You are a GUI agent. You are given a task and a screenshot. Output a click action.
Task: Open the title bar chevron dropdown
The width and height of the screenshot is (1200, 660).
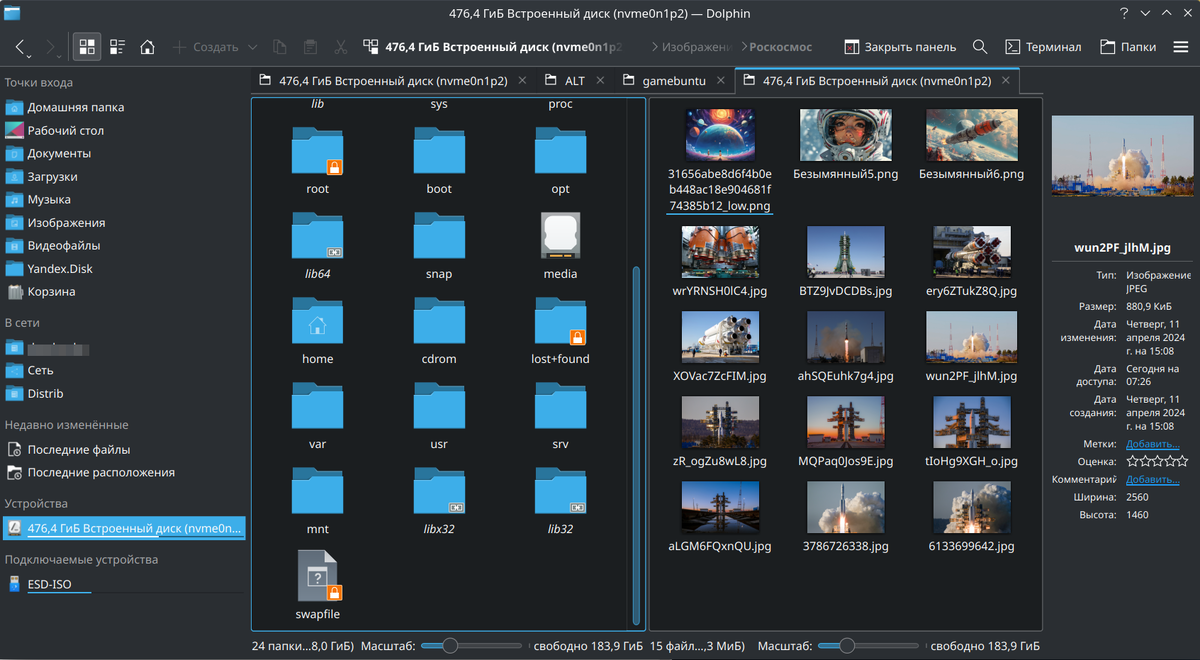coord(1144,13)
